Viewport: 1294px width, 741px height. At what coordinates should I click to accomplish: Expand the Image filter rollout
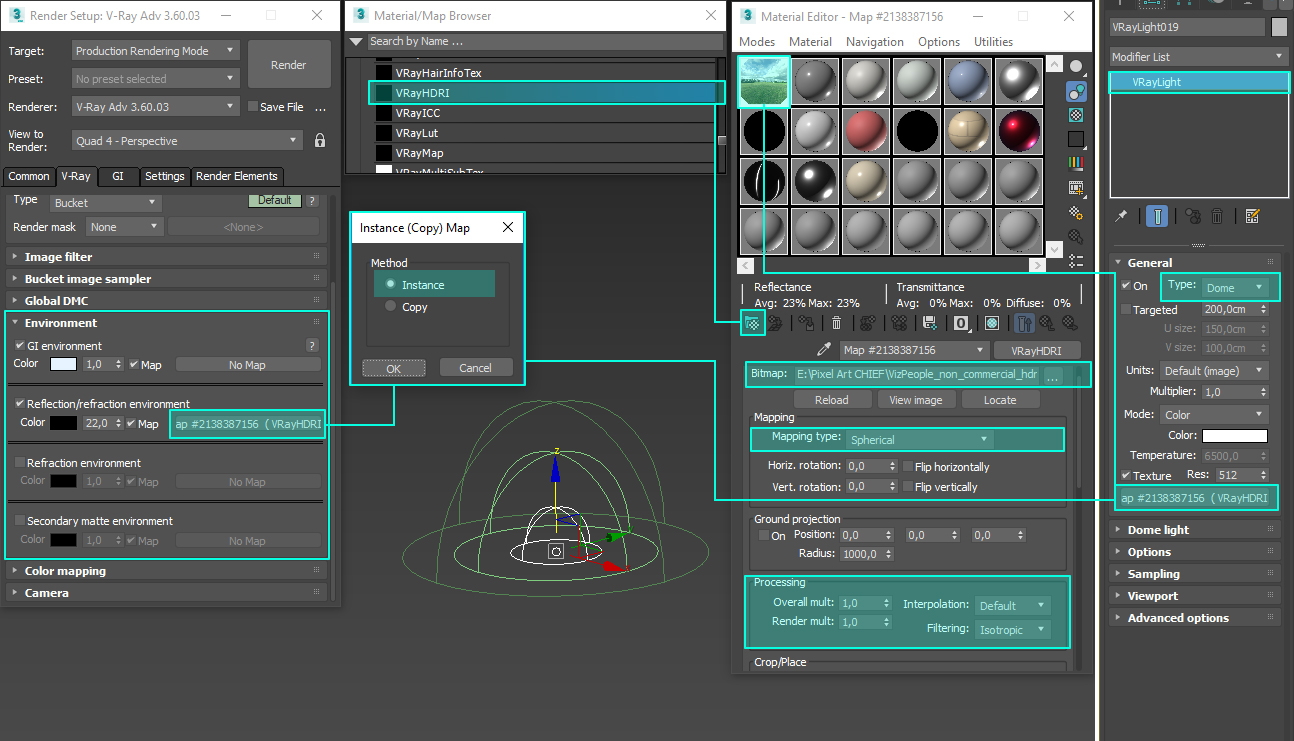(x=167, y=257)
